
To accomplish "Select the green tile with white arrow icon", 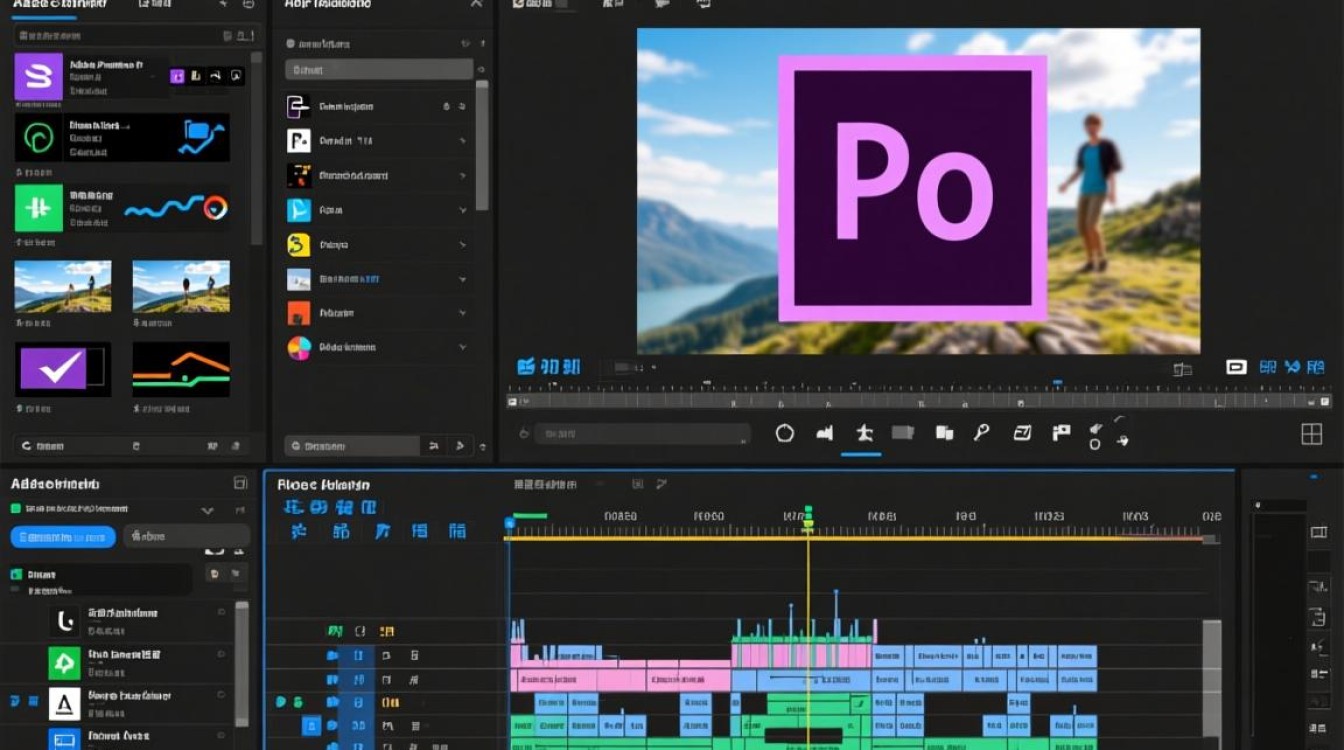I will click(x=64, y=663).
